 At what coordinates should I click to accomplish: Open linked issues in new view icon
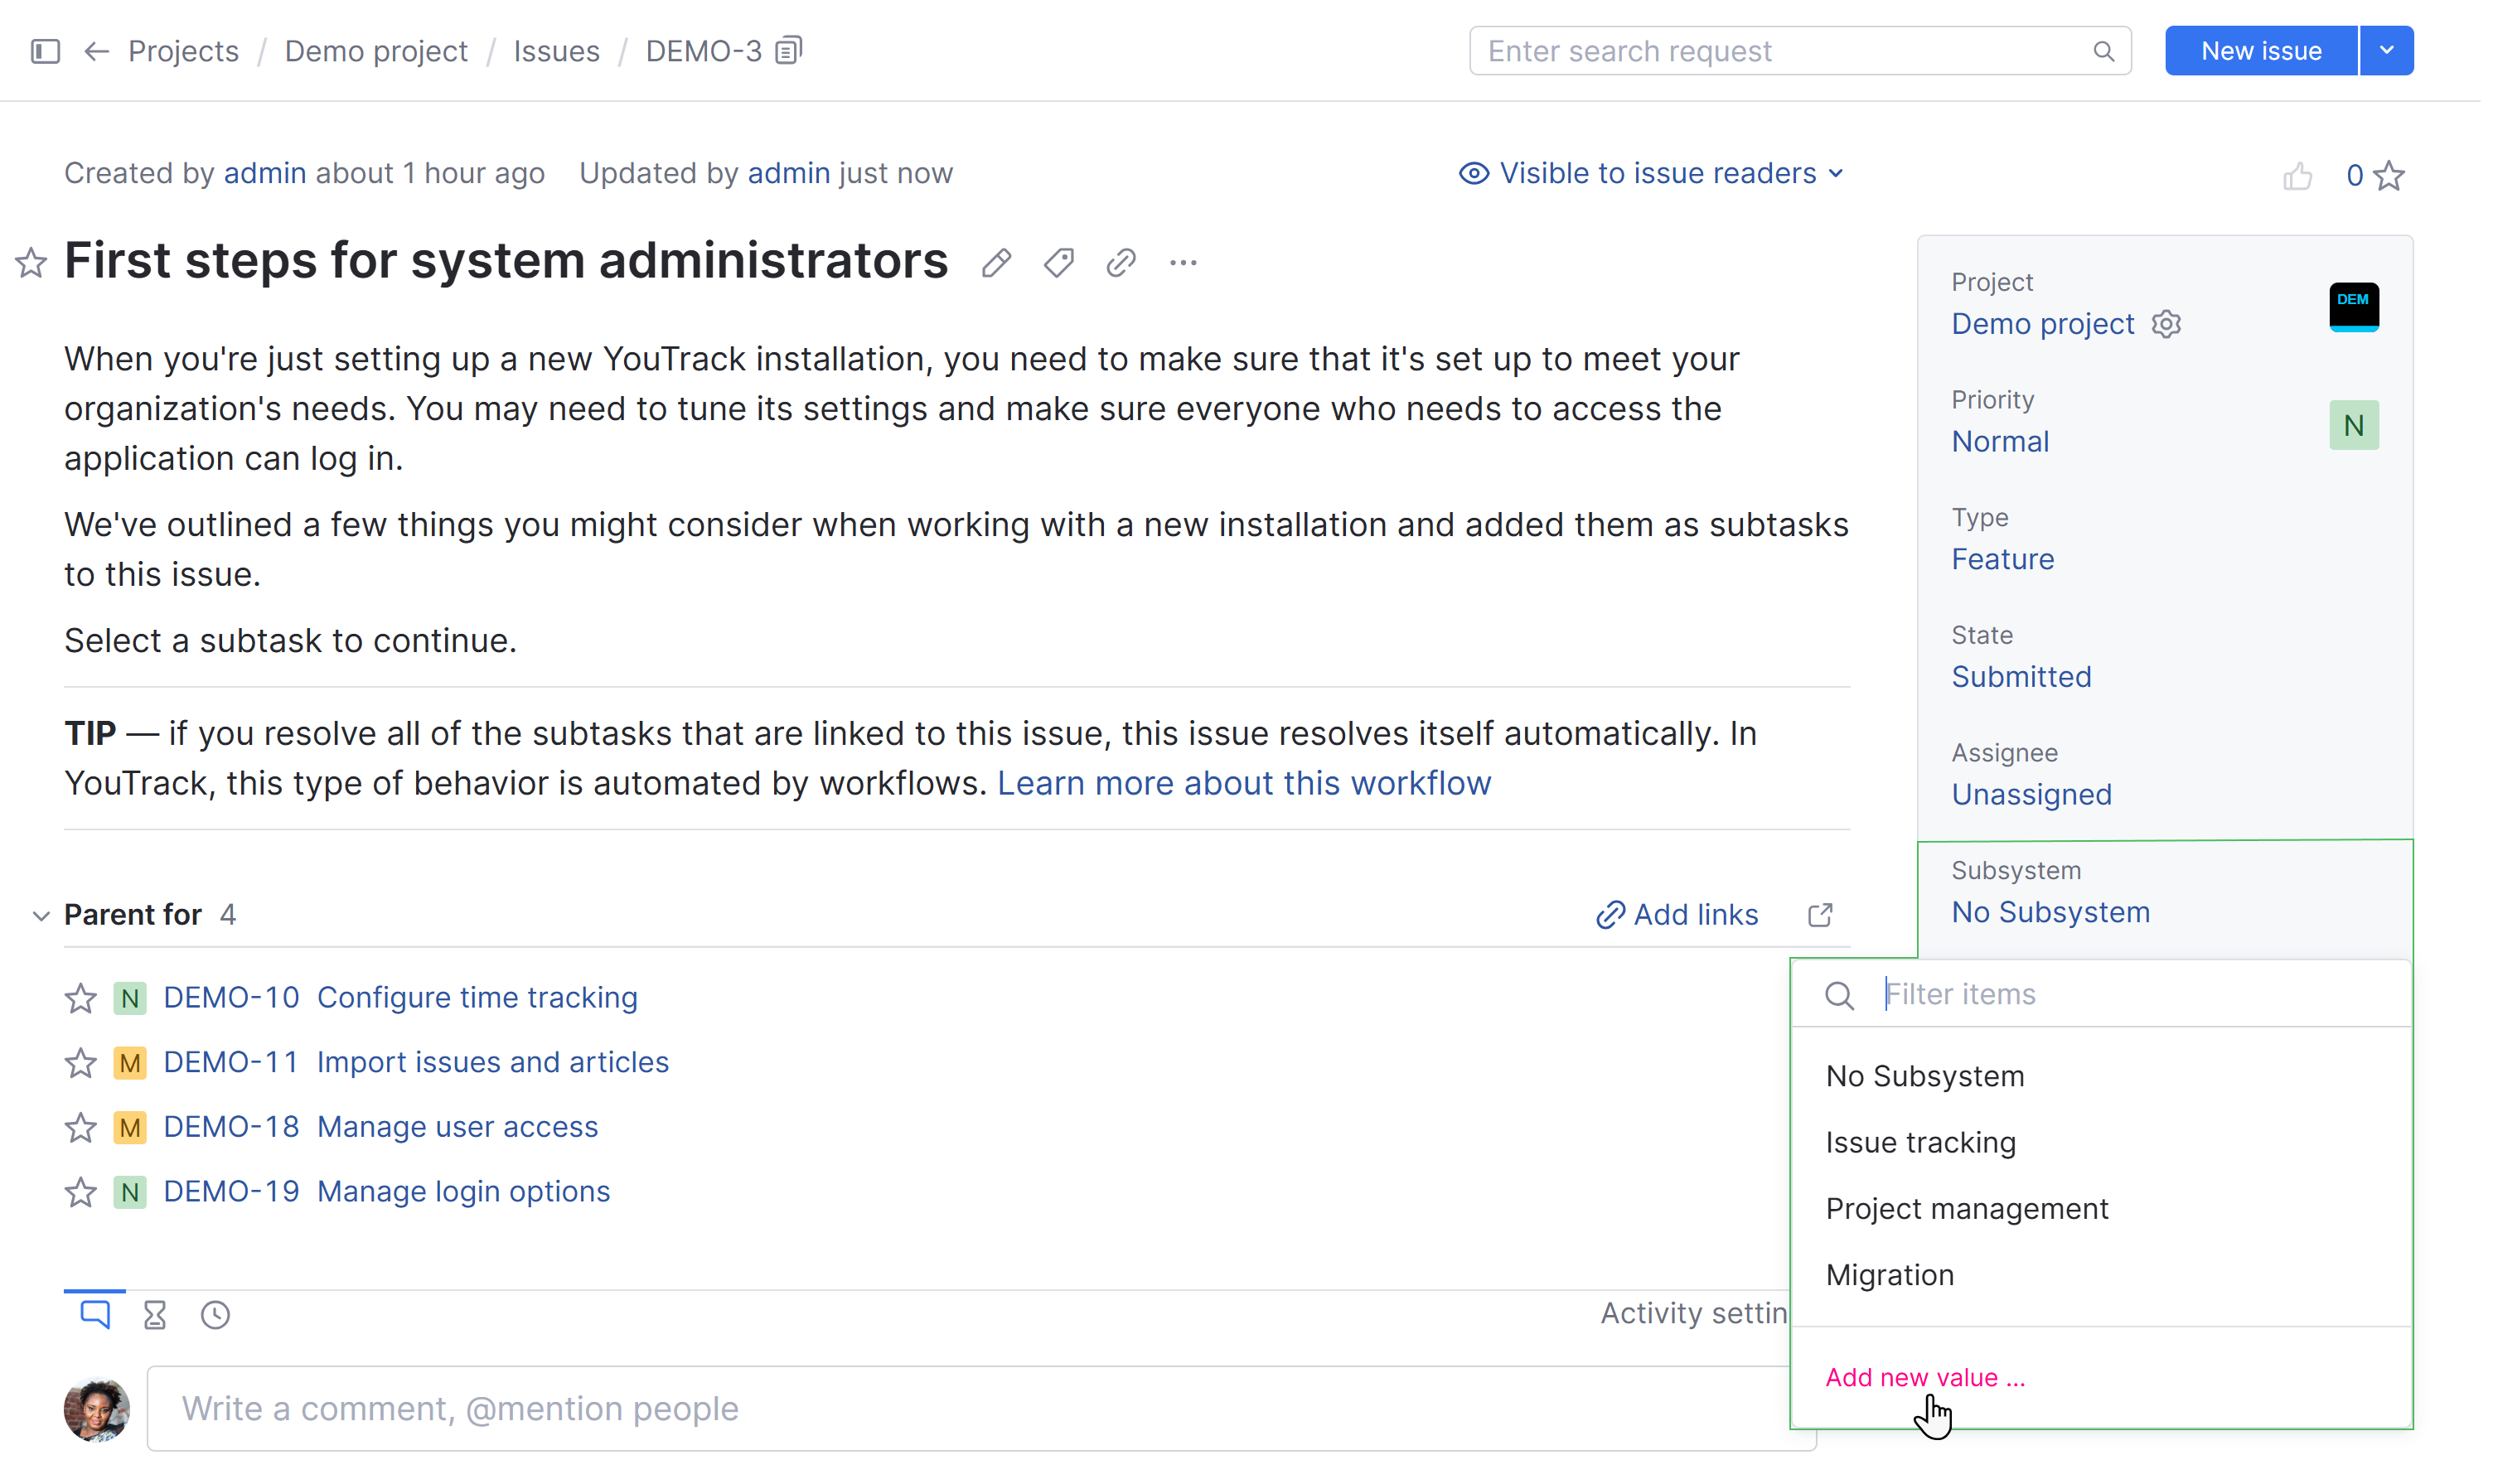tap(1820, 915)
